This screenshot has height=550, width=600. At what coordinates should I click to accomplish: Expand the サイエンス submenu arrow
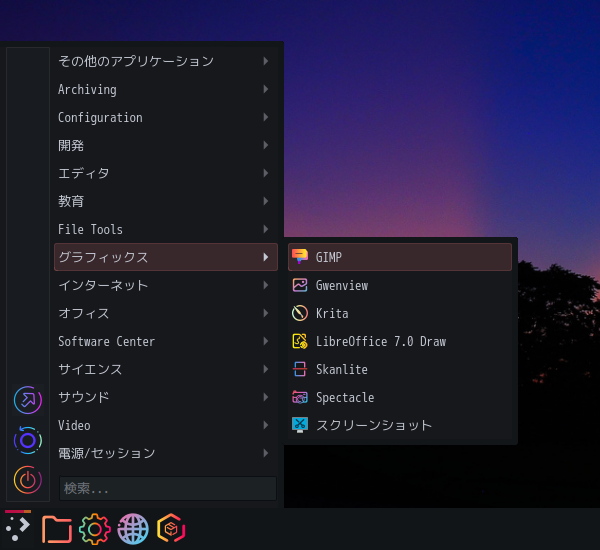[266, 369]
